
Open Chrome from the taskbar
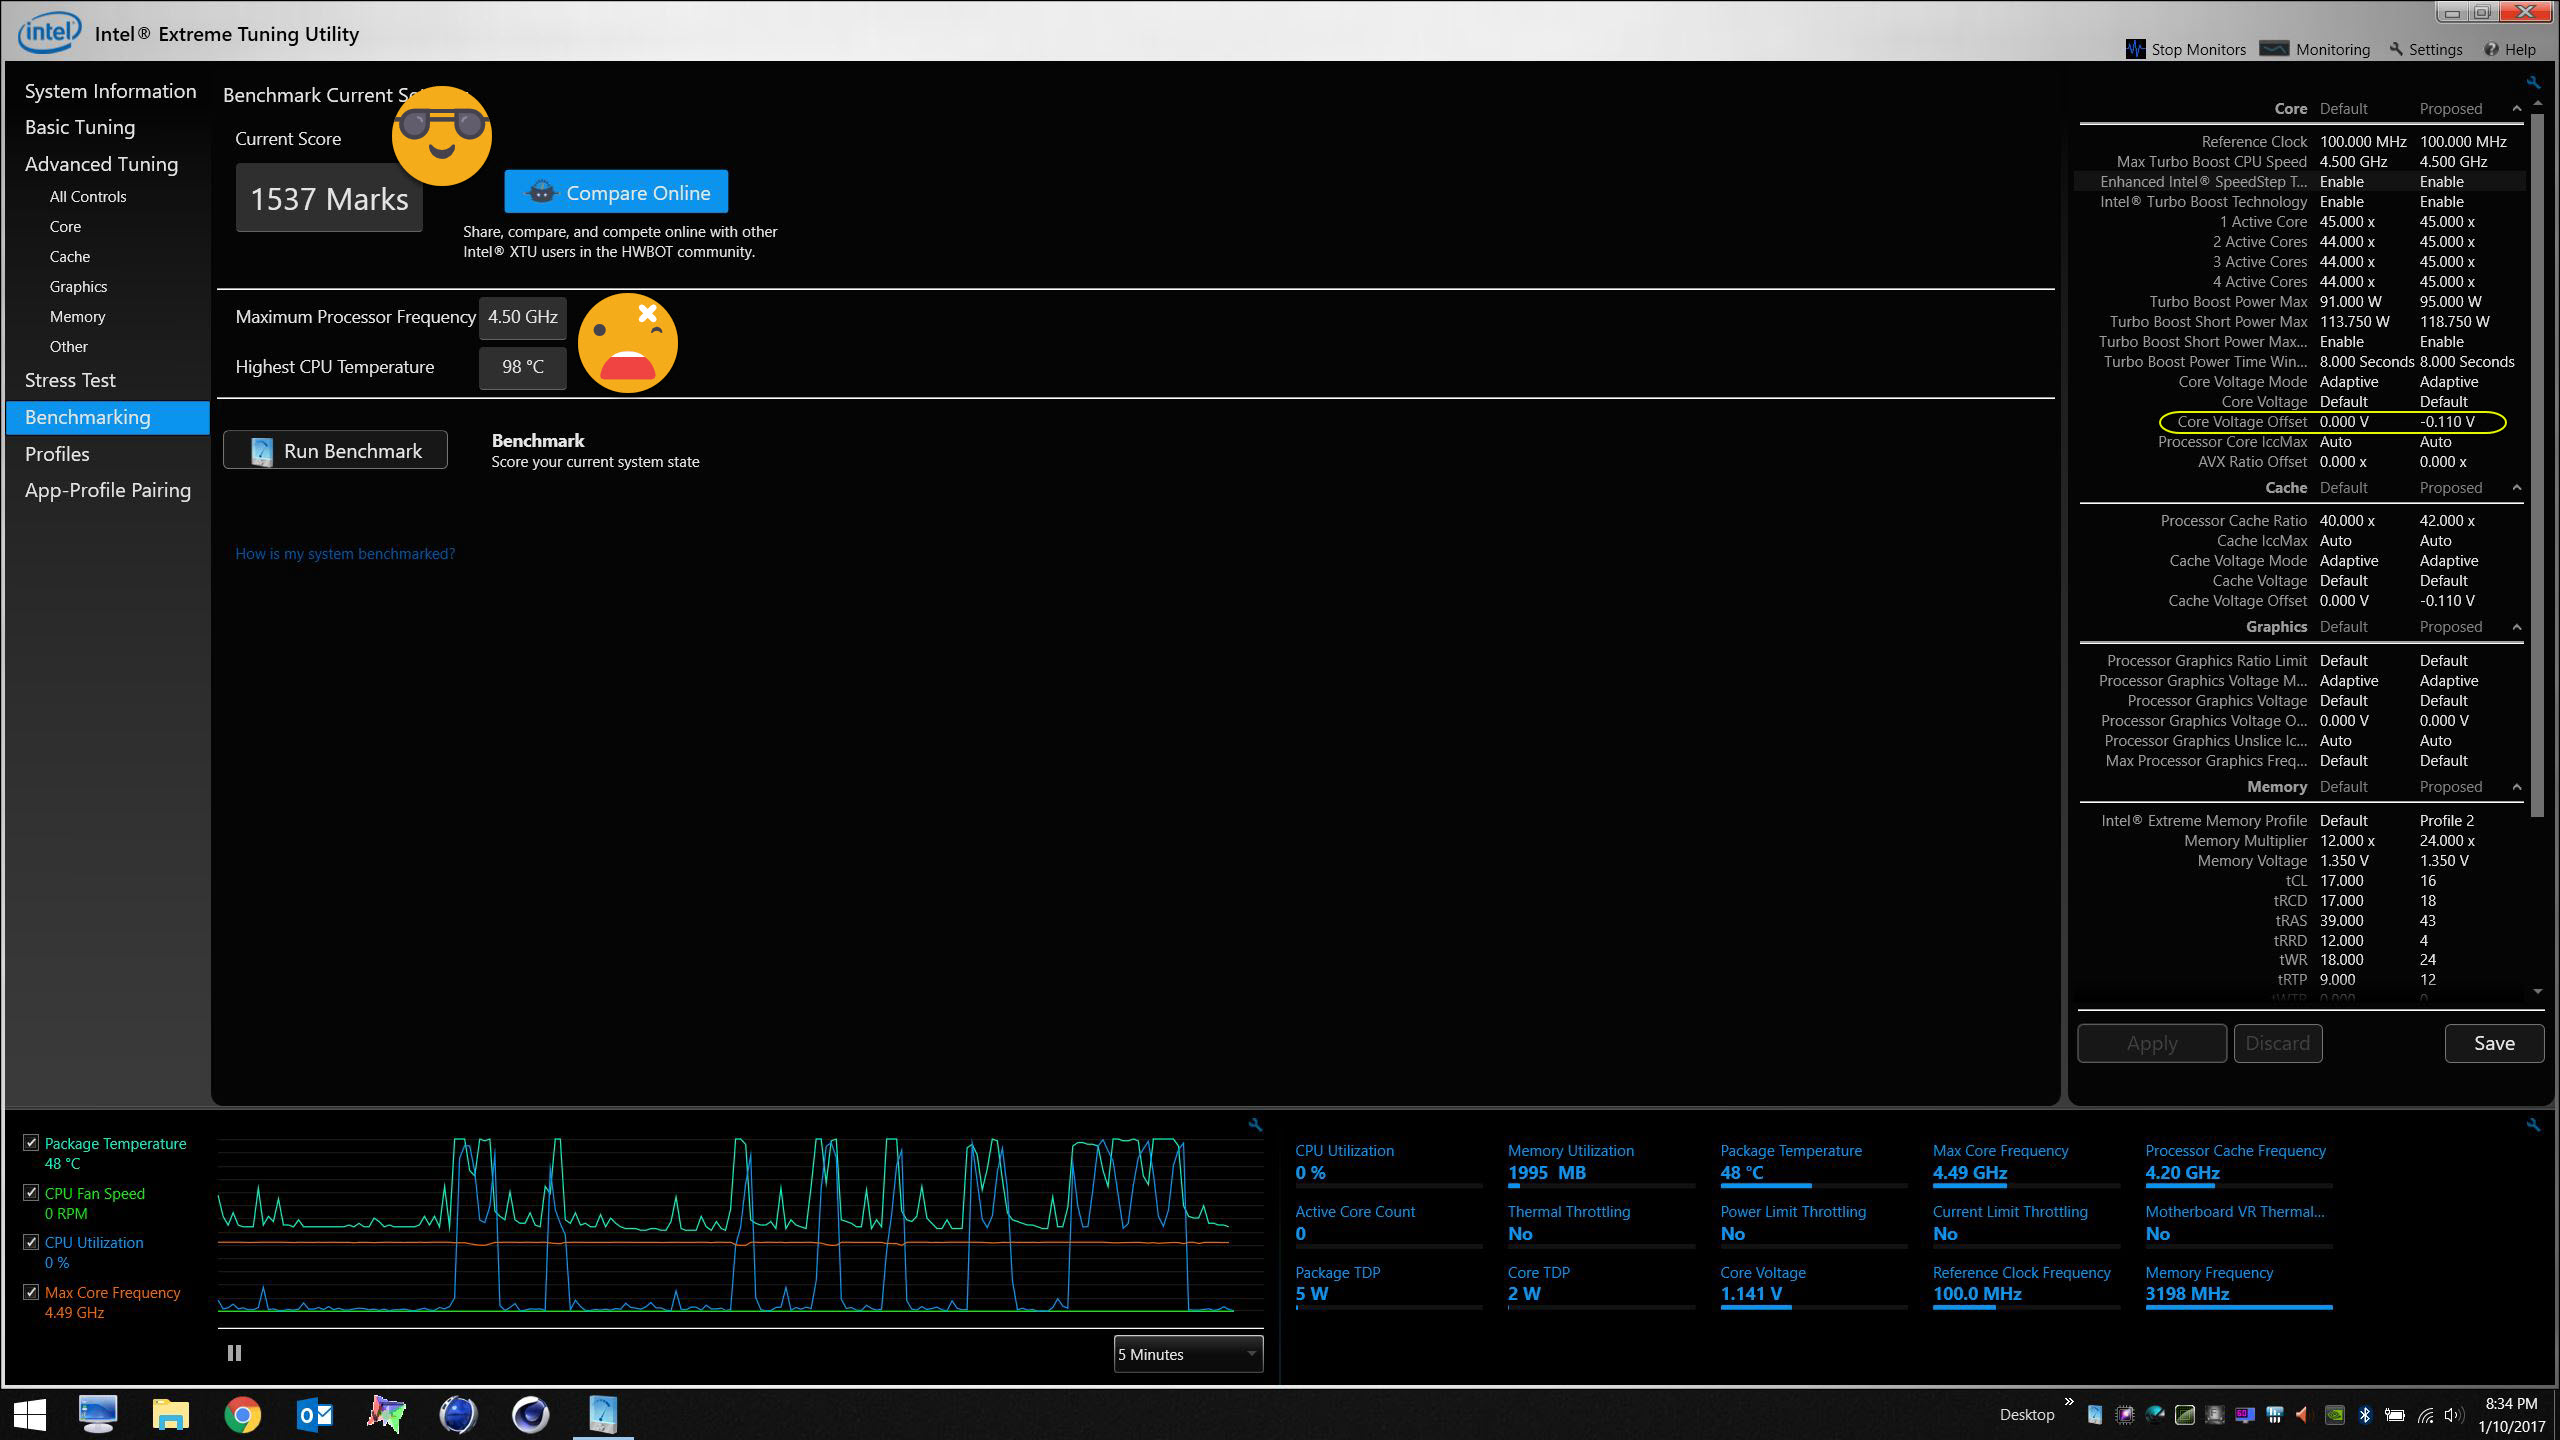pos(242,1414)
